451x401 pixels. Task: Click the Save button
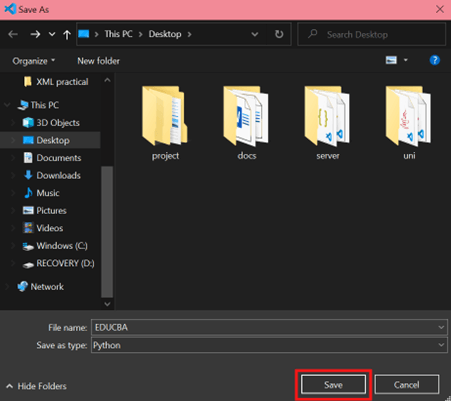(333, 385)
